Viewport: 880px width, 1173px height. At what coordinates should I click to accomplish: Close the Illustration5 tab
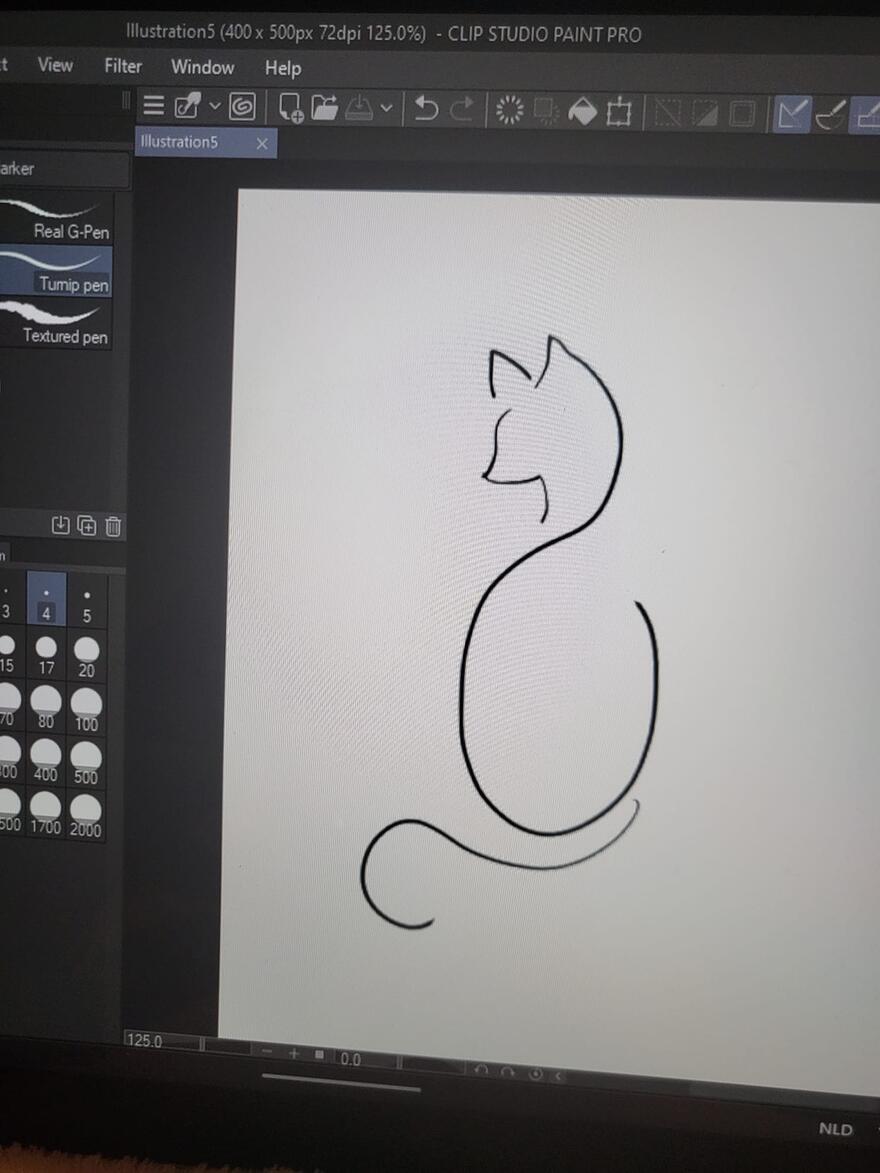pos(262,144)
